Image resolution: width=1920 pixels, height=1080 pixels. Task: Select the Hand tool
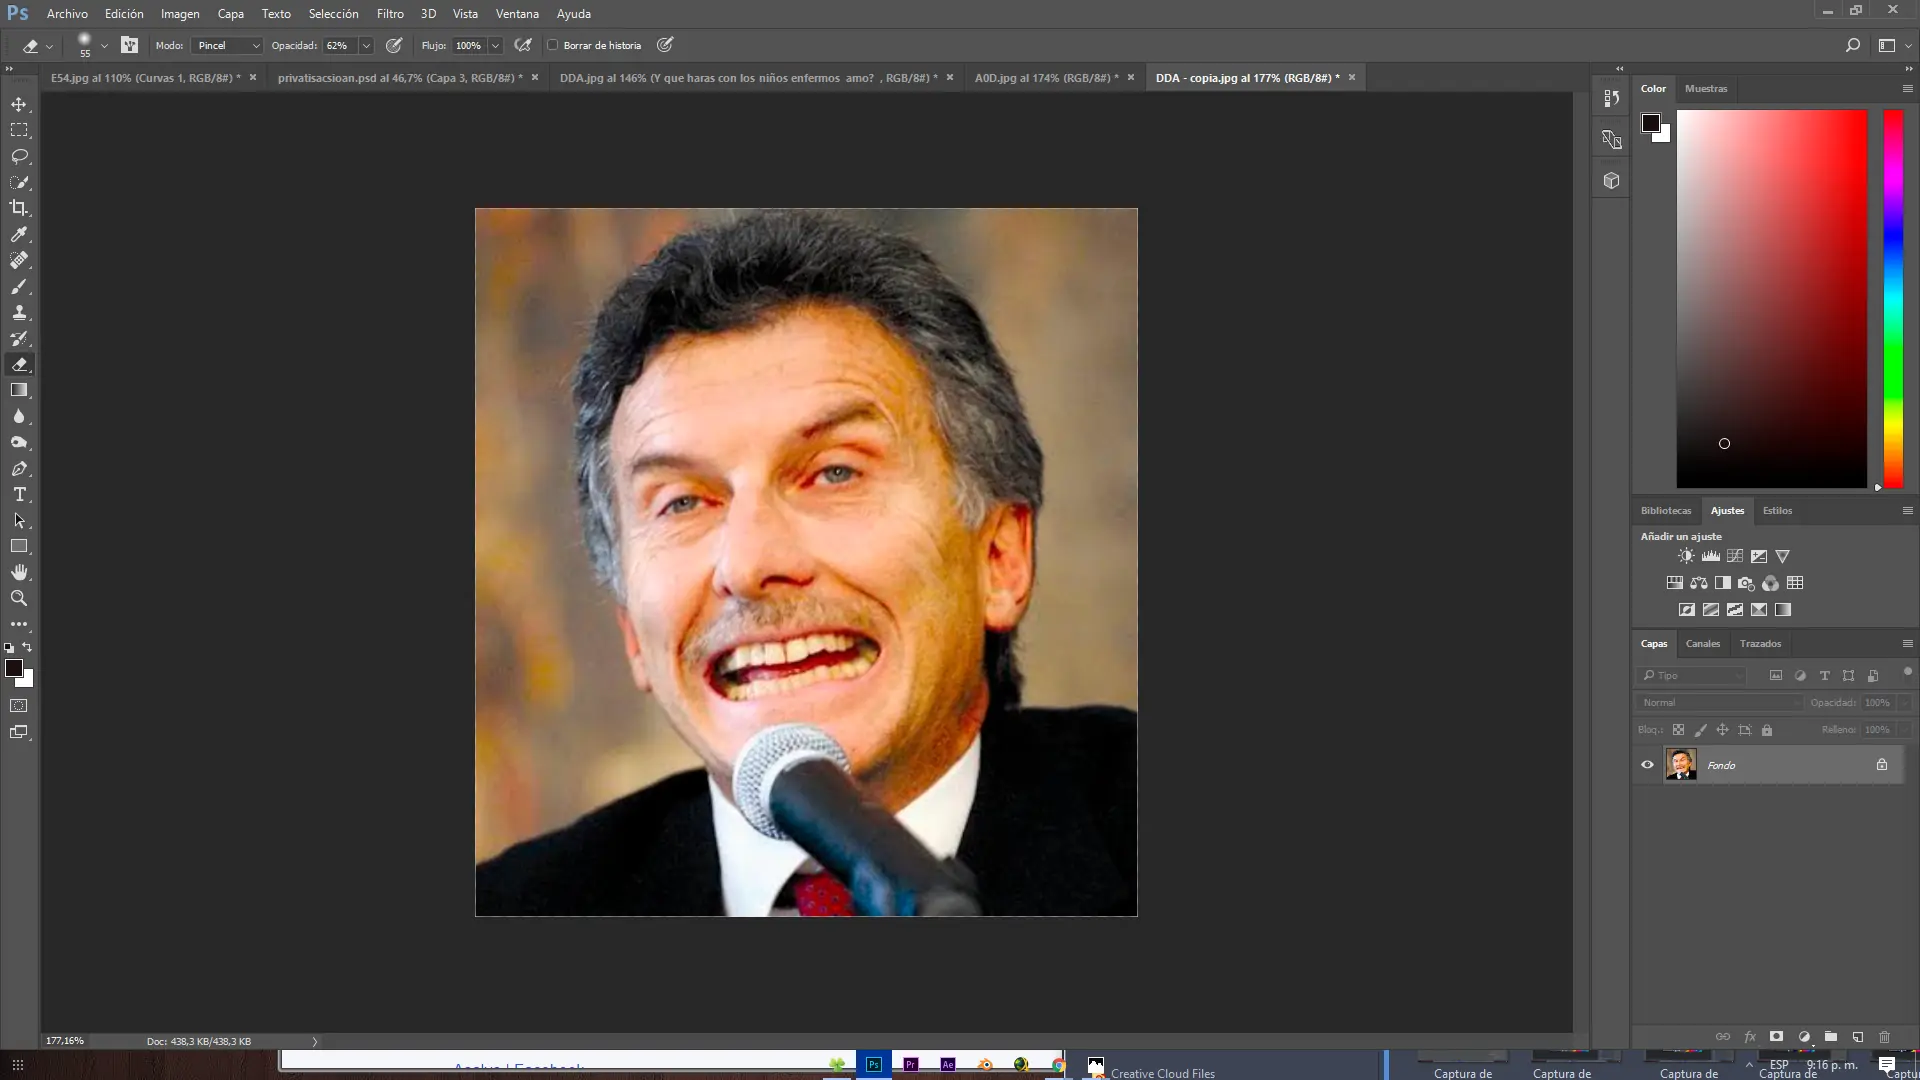pyautogui.click(x=19, y=572)
